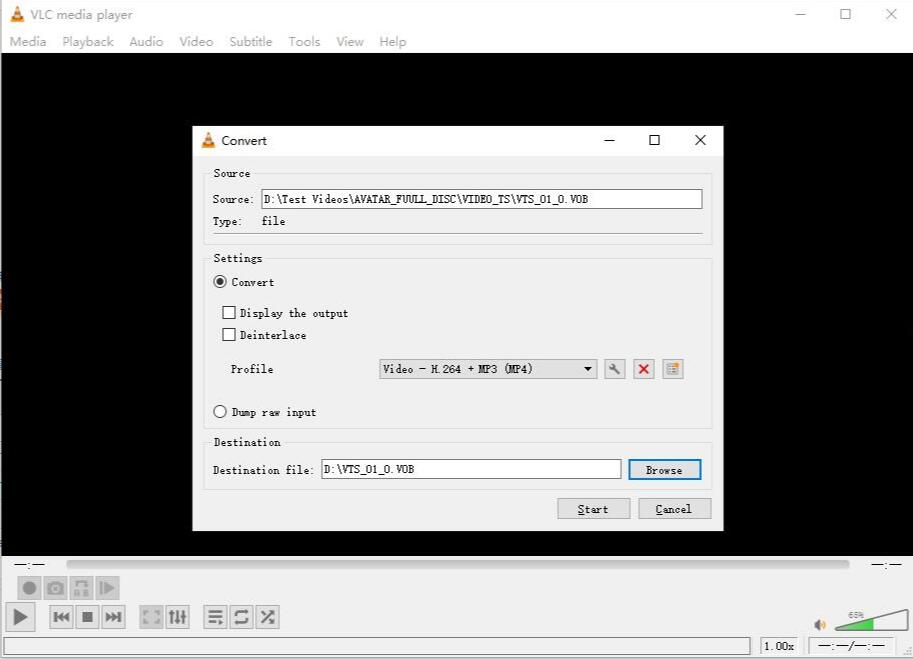913x659 pixels.
Task: Skip to previous media track
Action: (61, 617)
